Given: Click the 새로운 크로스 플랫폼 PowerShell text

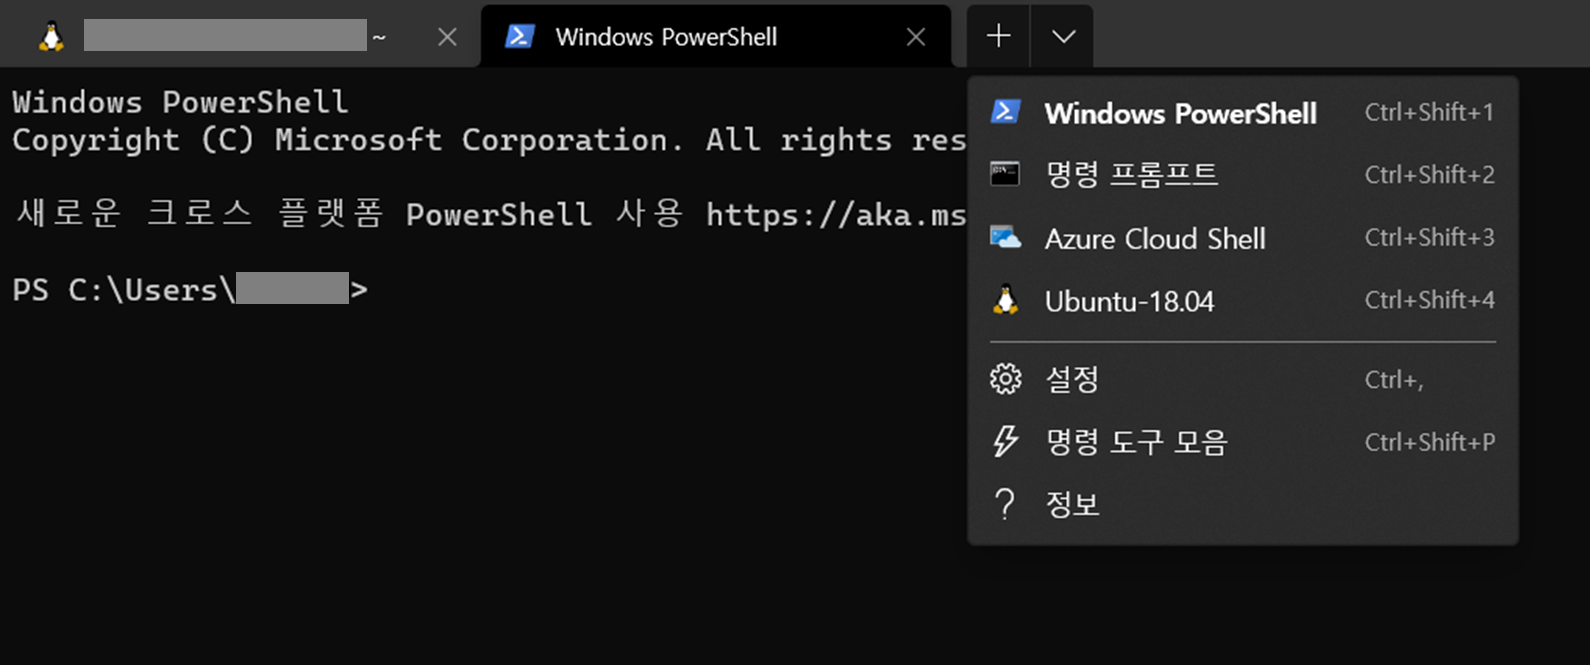Looking at the screenshot, I should point(304,214).
